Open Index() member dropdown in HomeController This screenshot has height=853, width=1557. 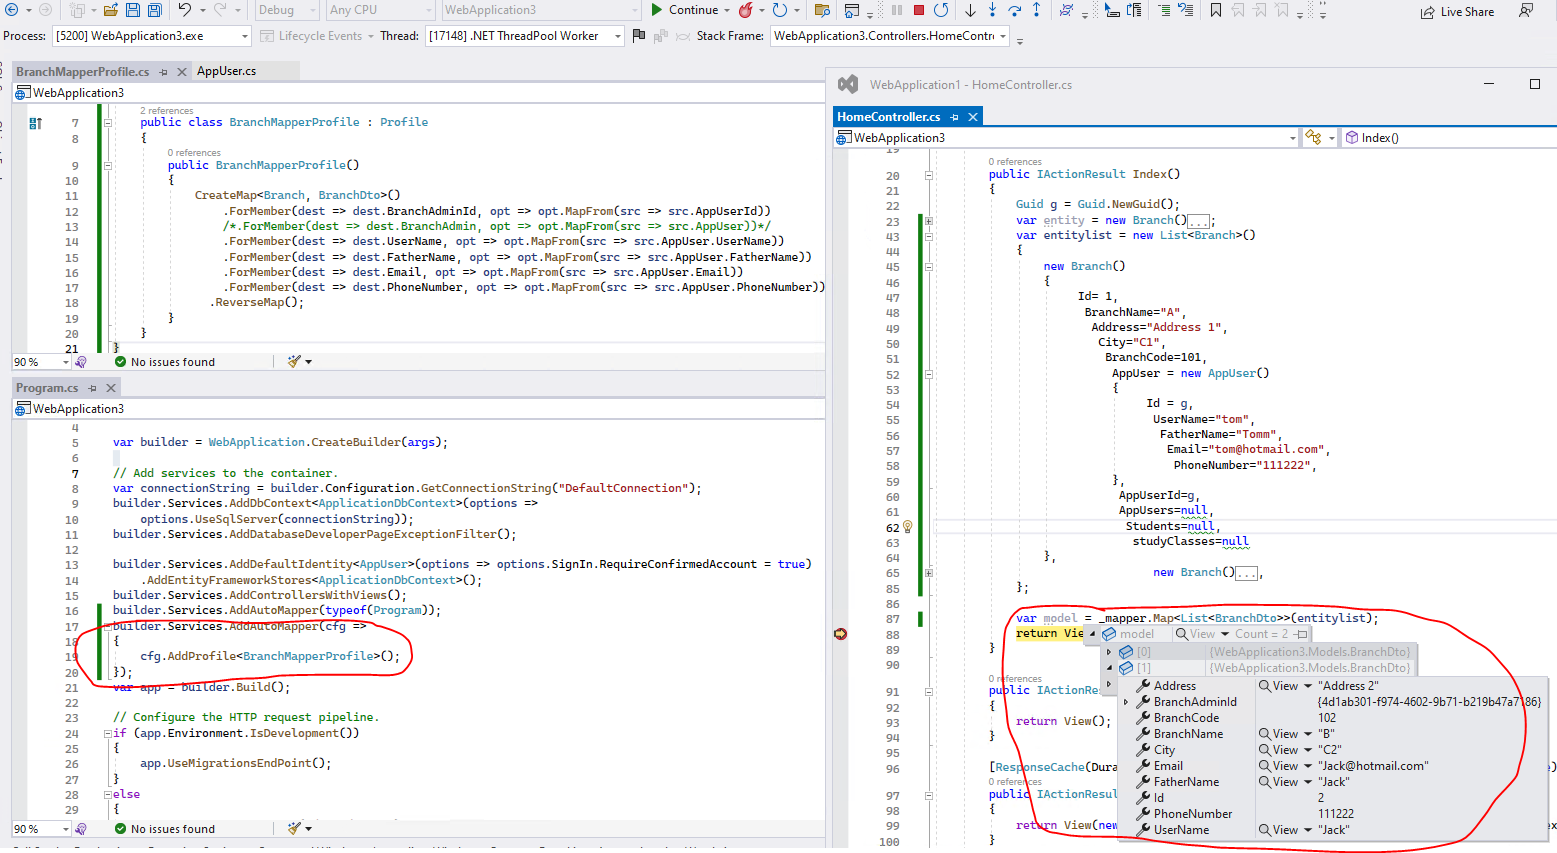[x=1448, y=138]
